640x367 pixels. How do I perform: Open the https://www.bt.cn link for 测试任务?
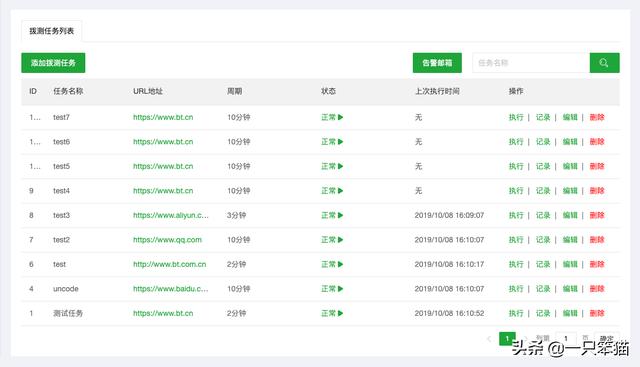pyautogui.click(x=163, y=314)
